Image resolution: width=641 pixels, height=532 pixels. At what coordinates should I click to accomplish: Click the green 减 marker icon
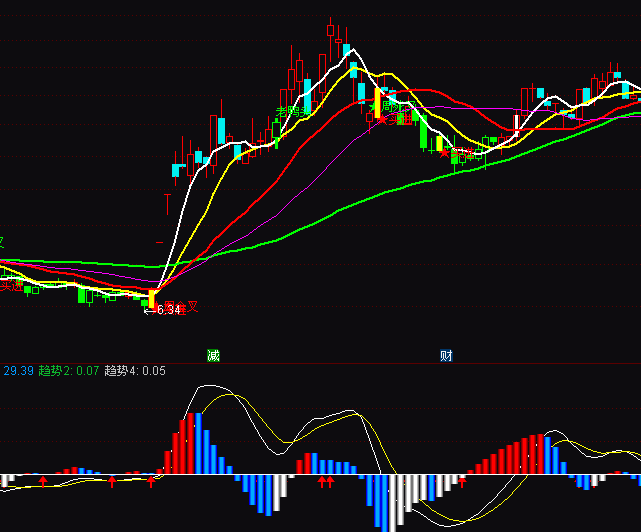pos(213,355)
